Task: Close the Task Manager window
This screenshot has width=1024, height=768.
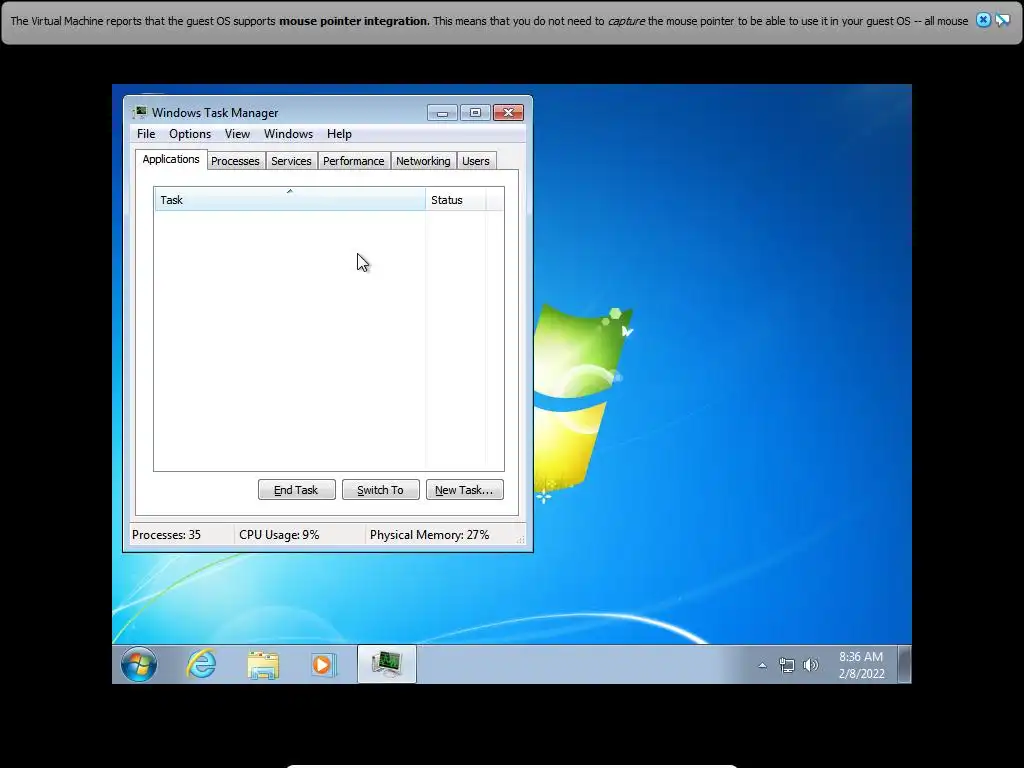Action: tap(508, 113)
